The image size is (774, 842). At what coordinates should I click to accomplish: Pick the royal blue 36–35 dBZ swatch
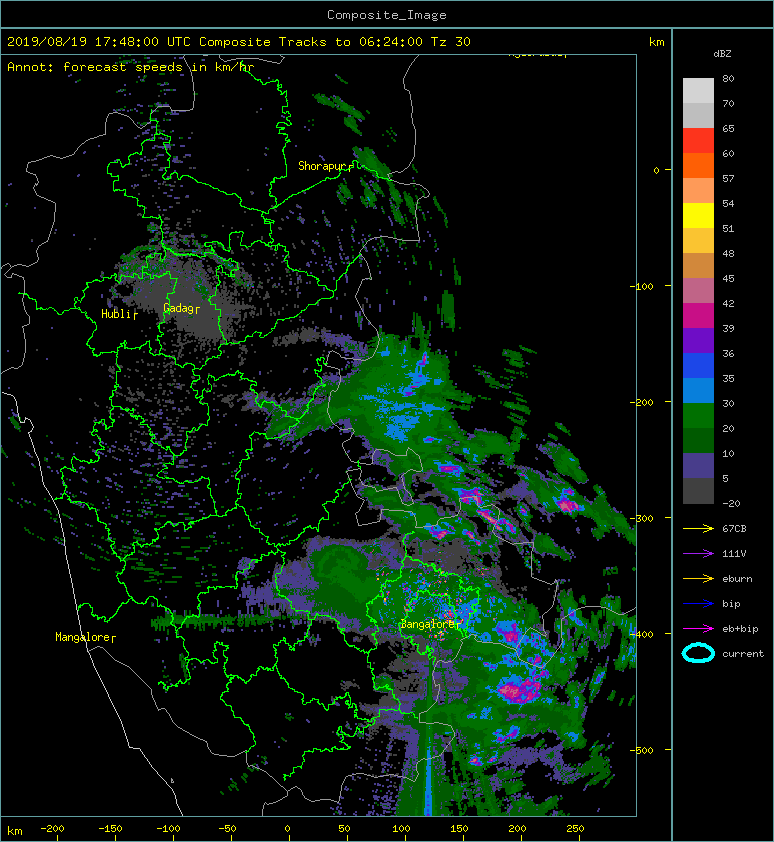click(x=698, y=366)
